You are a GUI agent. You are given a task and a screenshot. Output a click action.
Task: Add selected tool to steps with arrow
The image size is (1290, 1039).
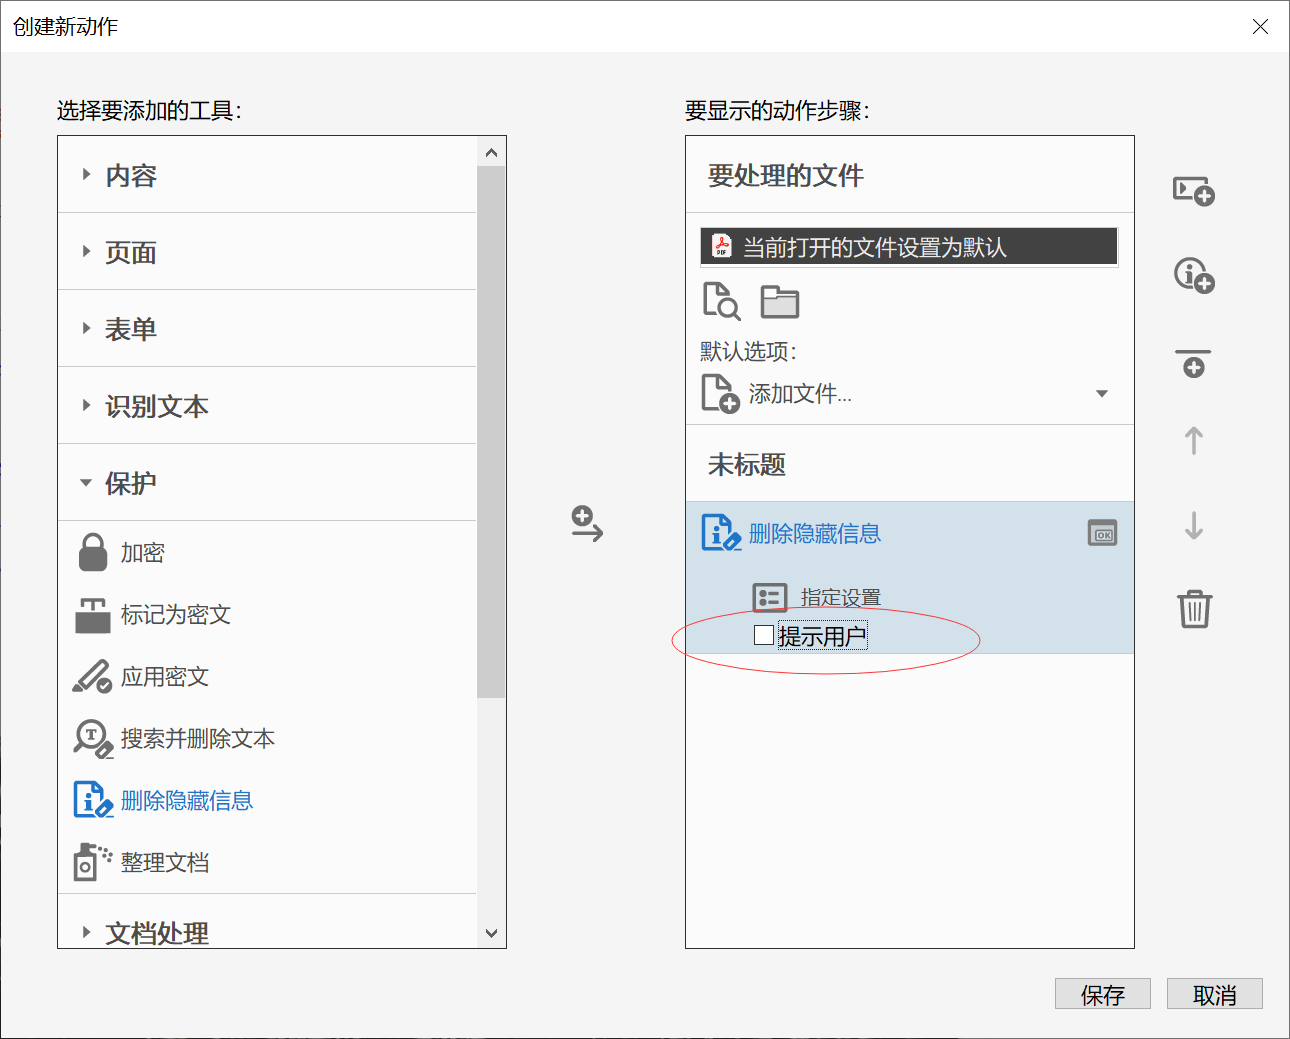click(587, 524)
